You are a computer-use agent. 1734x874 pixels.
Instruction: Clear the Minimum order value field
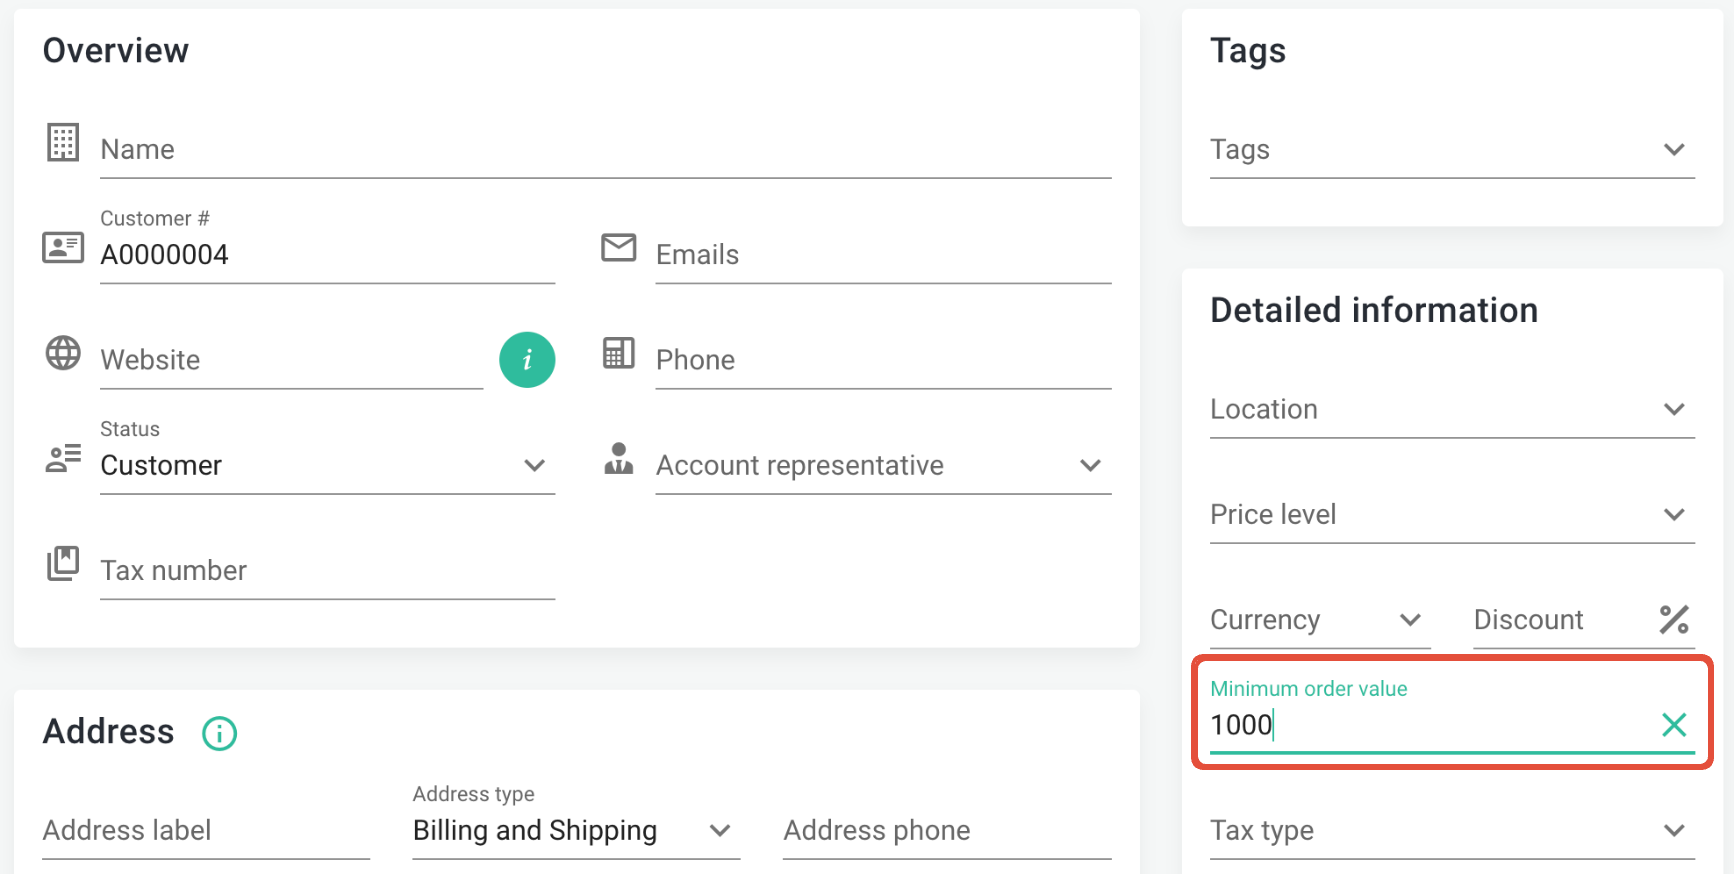tap(1673, 725)
